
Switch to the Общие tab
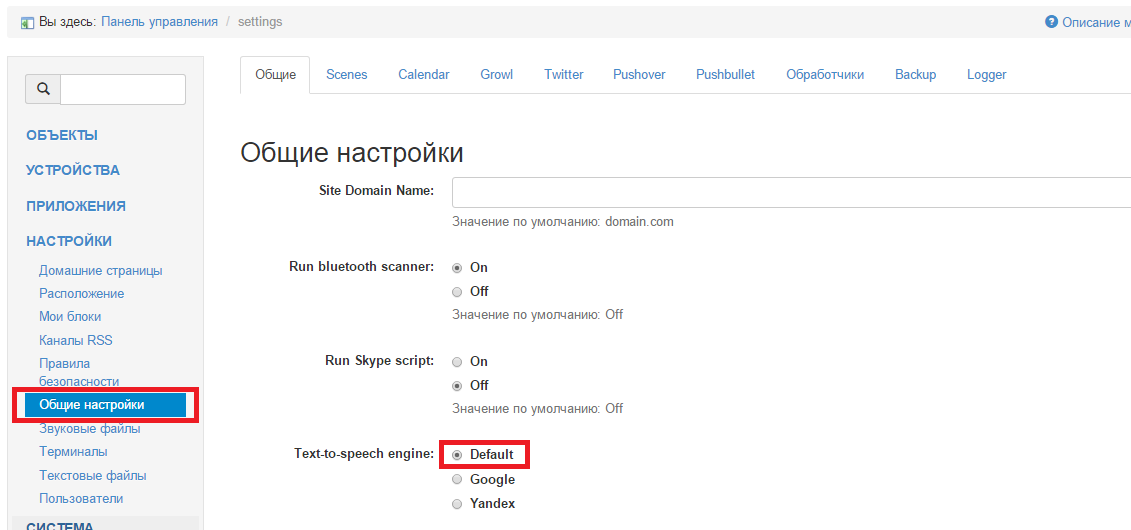click(275, 75)
